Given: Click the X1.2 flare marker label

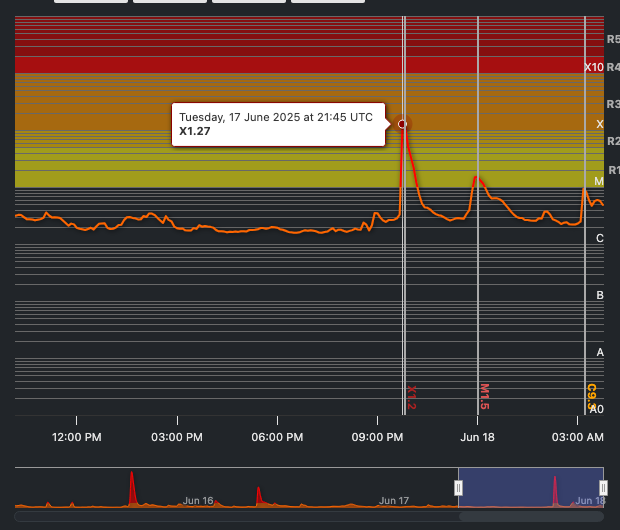Looking at the screenshot, I should click(x=410, y=397).
